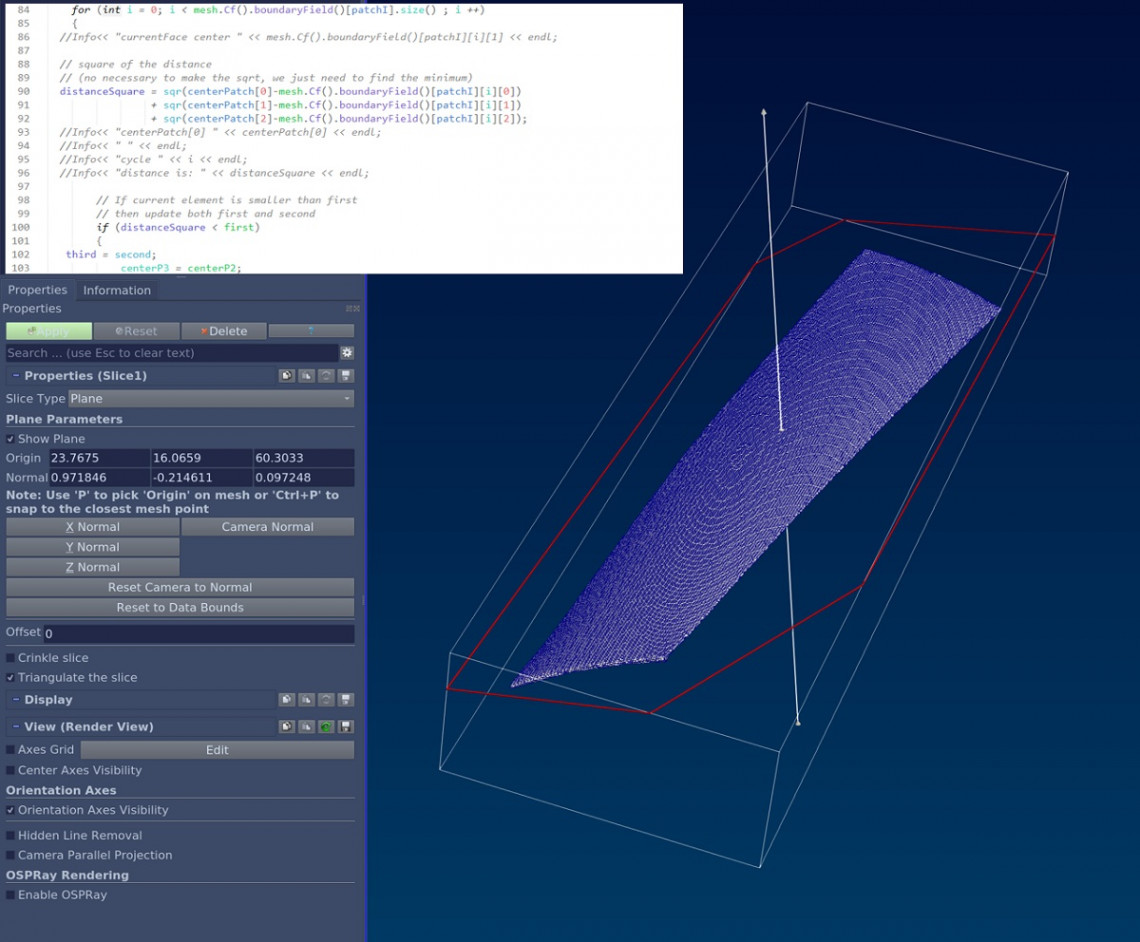Set plane to X Normal
1140x942 pixels.
click(92, 527)
